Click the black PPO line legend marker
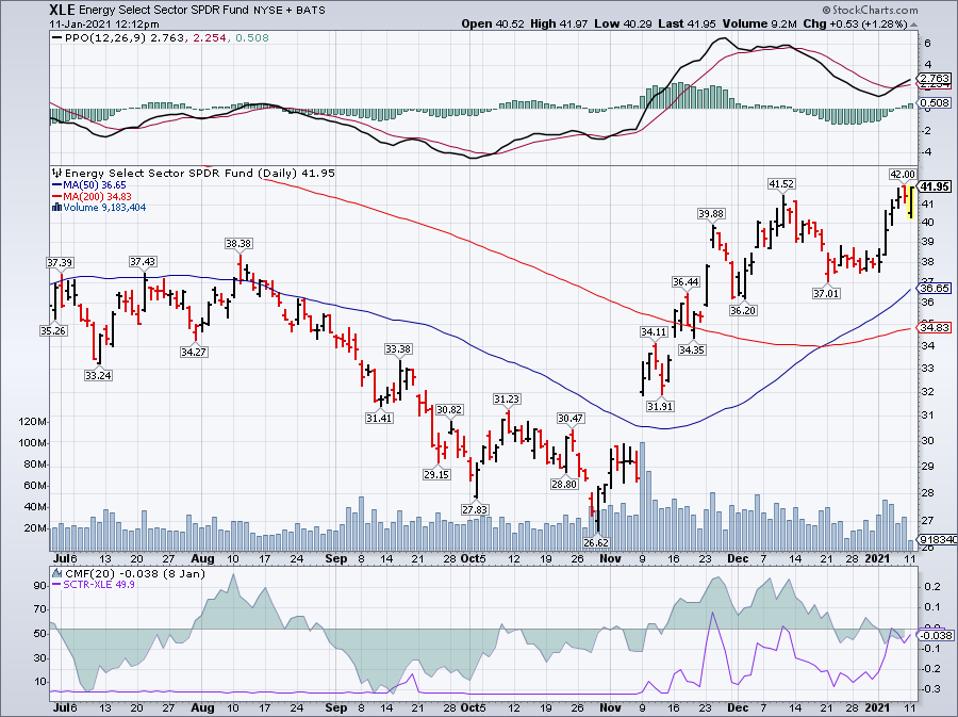Viewport: 958px width, 717px height. [57, 38]
